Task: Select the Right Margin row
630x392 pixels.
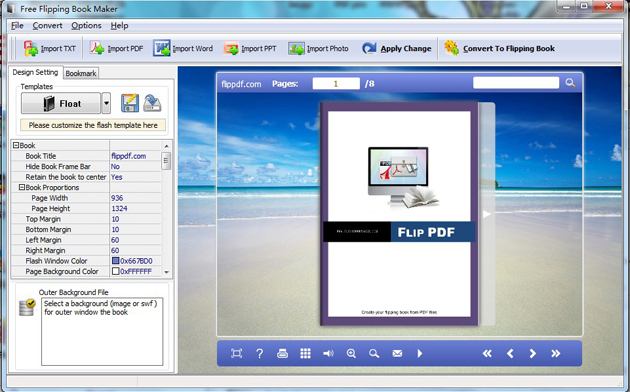Action: (86, 250)
